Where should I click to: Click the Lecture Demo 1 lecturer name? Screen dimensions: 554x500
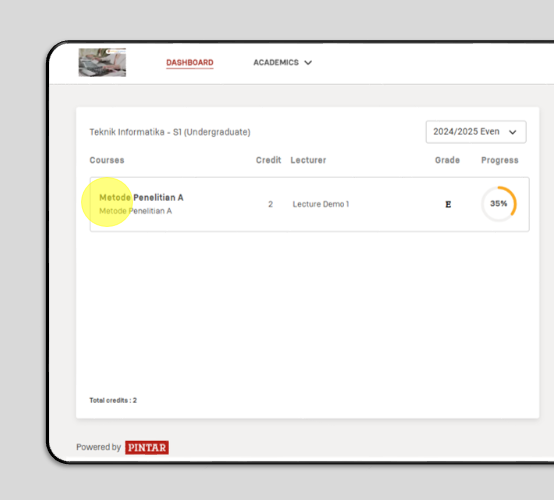320,204
